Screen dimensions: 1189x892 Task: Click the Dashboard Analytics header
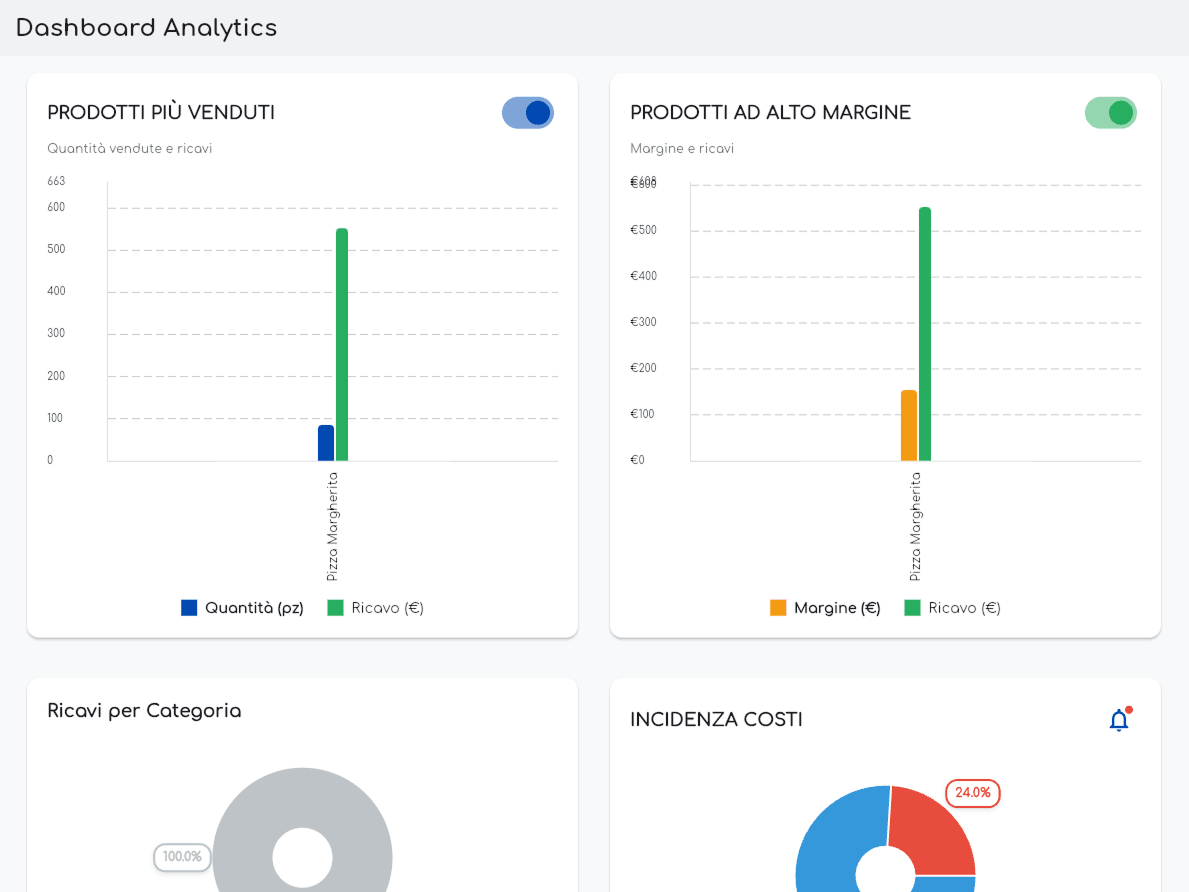click(146, 28)
